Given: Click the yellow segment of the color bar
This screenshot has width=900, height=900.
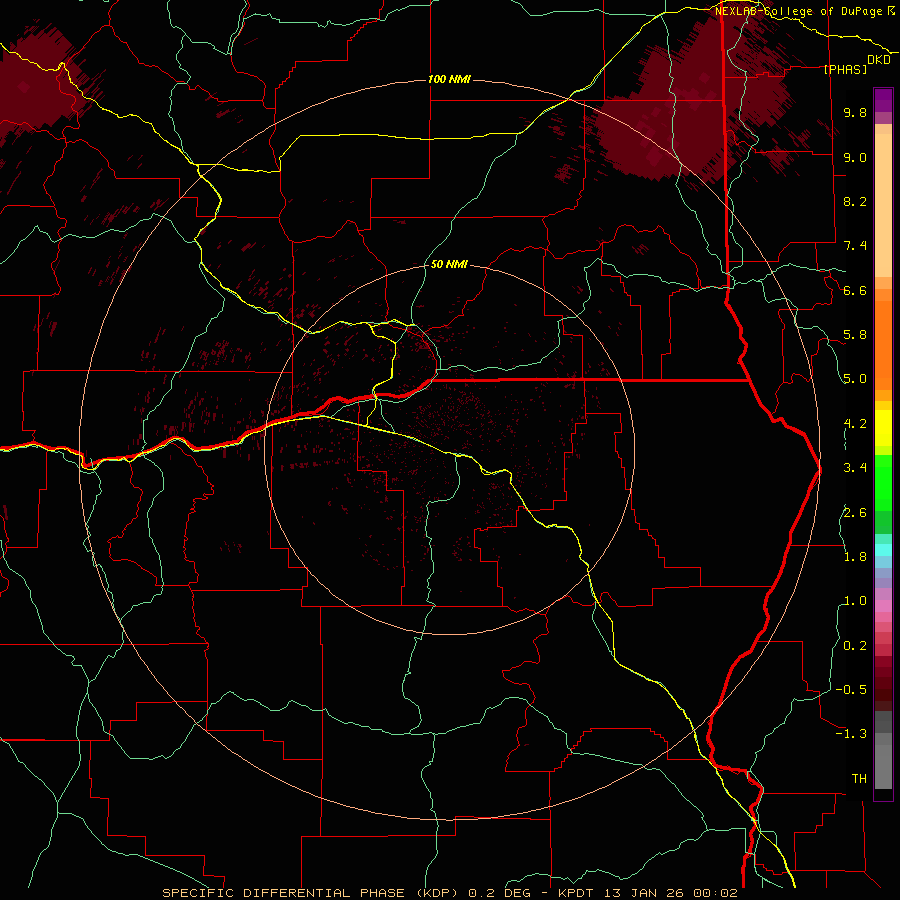Looking at the screenshot, I should point(883,428).
